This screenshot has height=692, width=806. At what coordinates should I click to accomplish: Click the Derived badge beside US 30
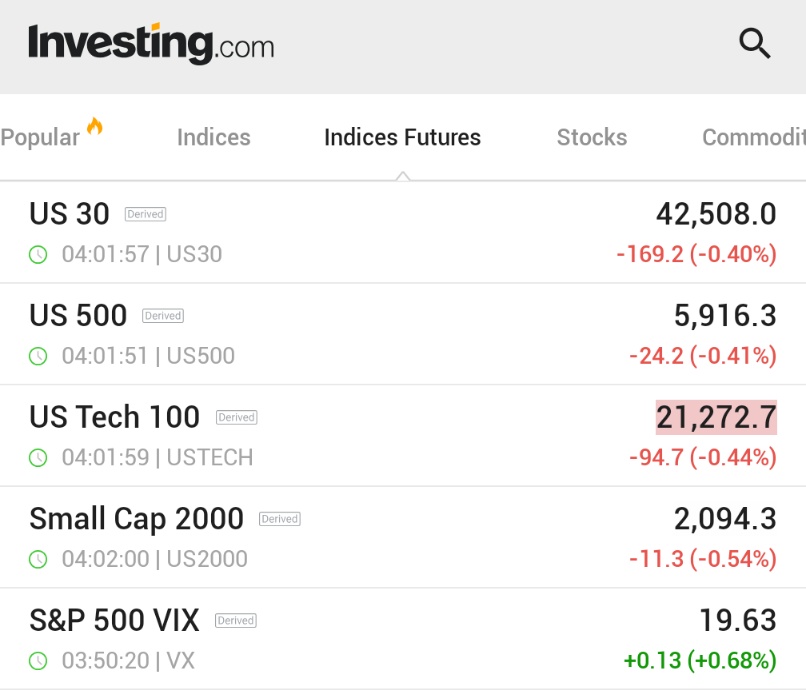pyautogui.click(x=145, y=214)
